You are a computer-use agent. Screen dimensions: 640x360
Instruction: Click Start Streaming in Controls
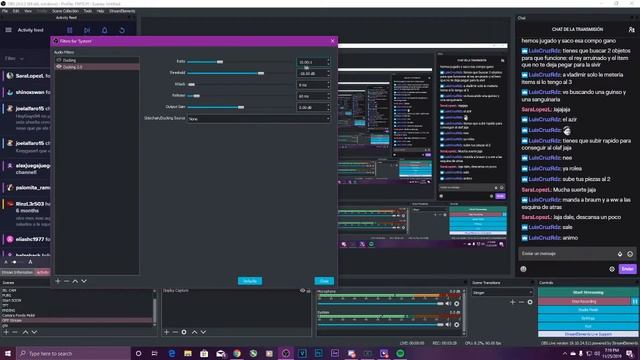pyautogui.click(x=588, y=292)
